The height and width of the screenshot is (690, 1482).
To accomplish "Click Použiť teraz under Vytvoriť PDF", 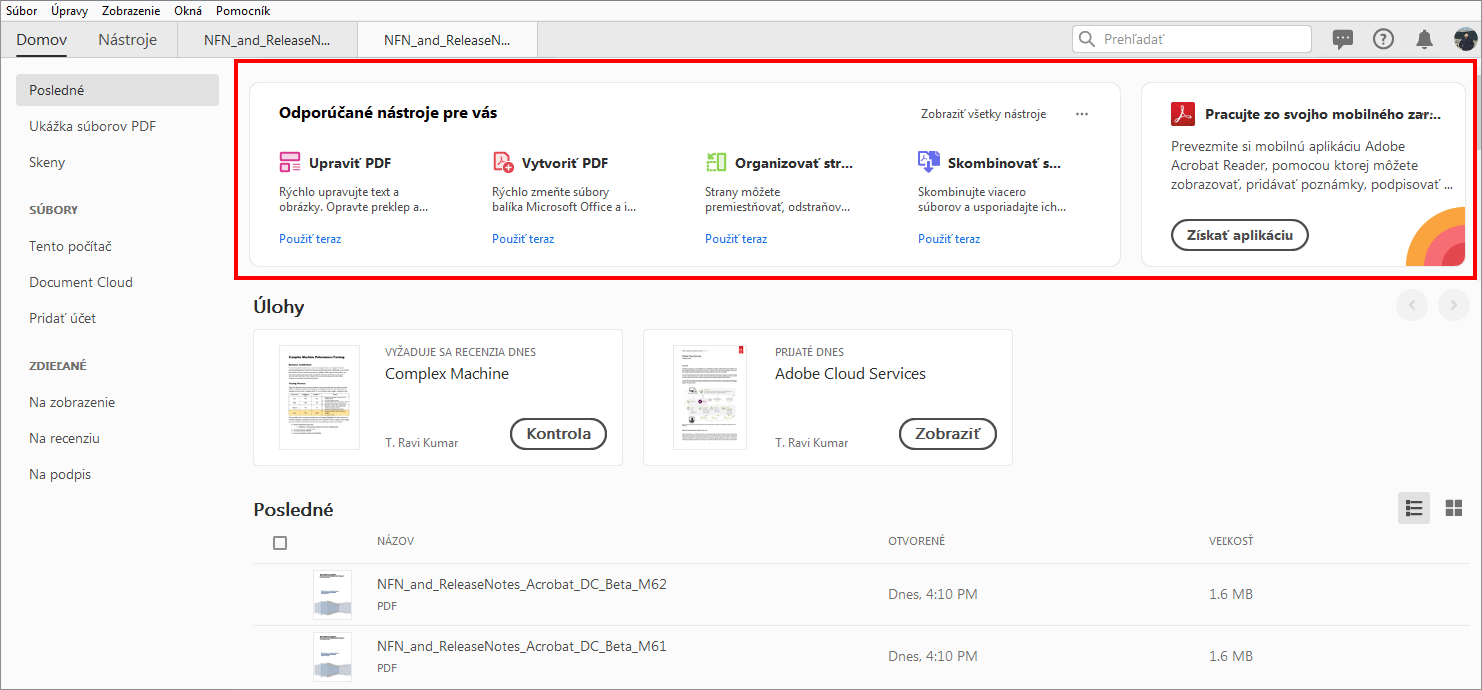I will pyautogui.click(x=523, y=239).
